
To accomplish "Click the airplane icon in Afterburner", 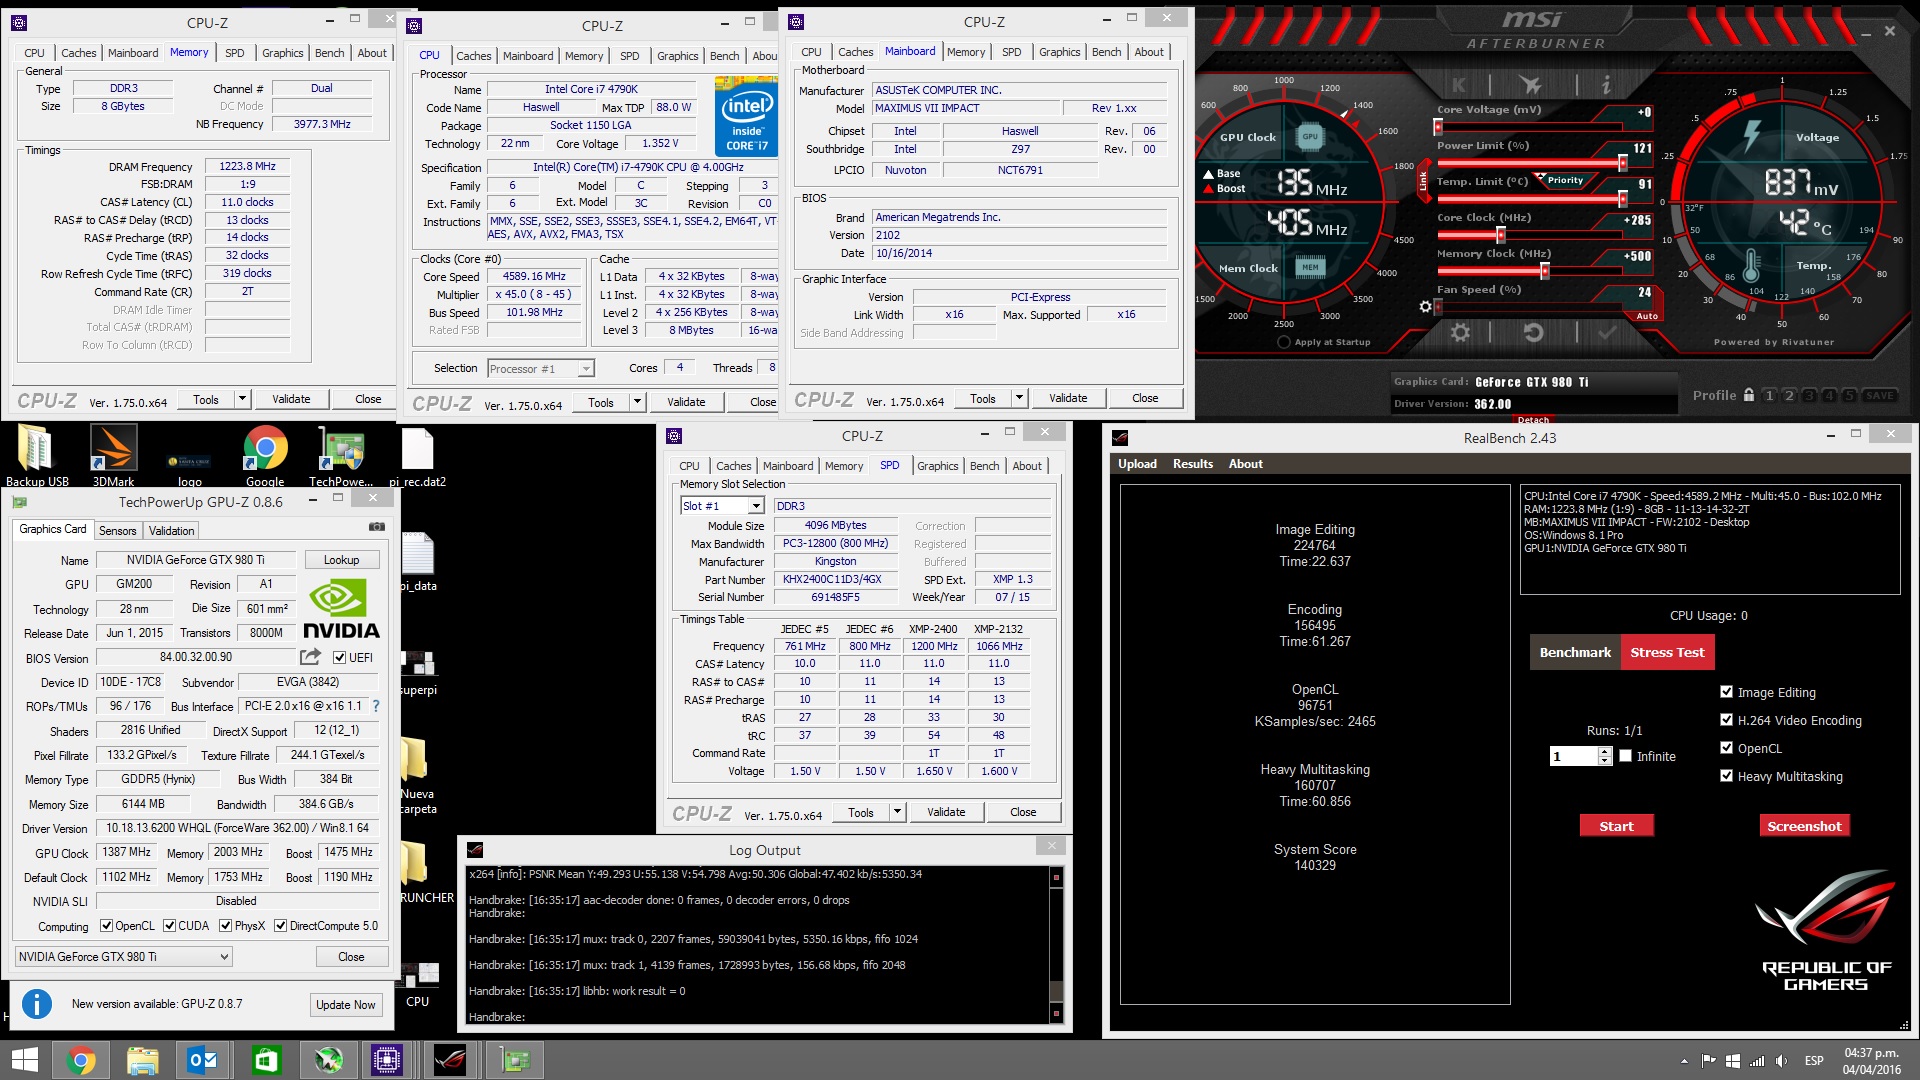I will point(1530,86).
